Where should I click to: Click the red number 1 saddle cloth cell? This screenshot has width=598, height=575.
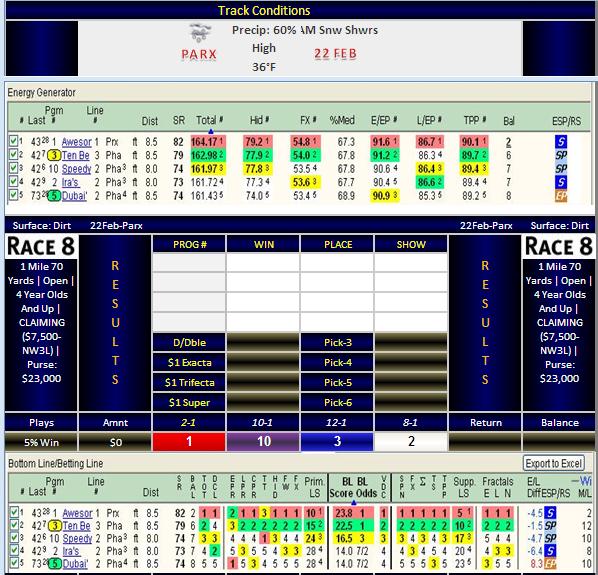pyautogui.click(x=189, y=442)
